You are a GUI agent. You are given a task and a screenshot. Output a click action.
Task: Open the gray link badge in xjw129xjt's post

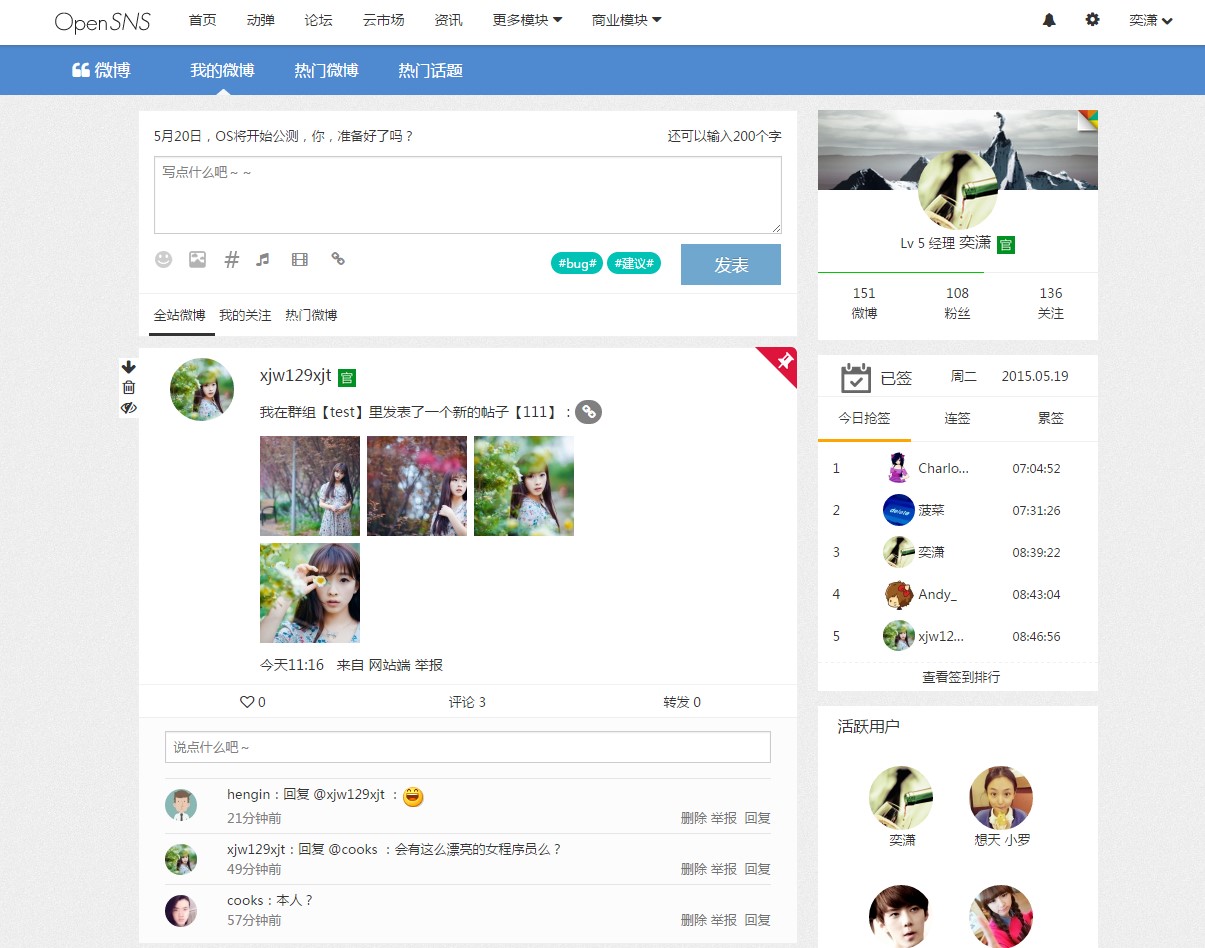589,411
